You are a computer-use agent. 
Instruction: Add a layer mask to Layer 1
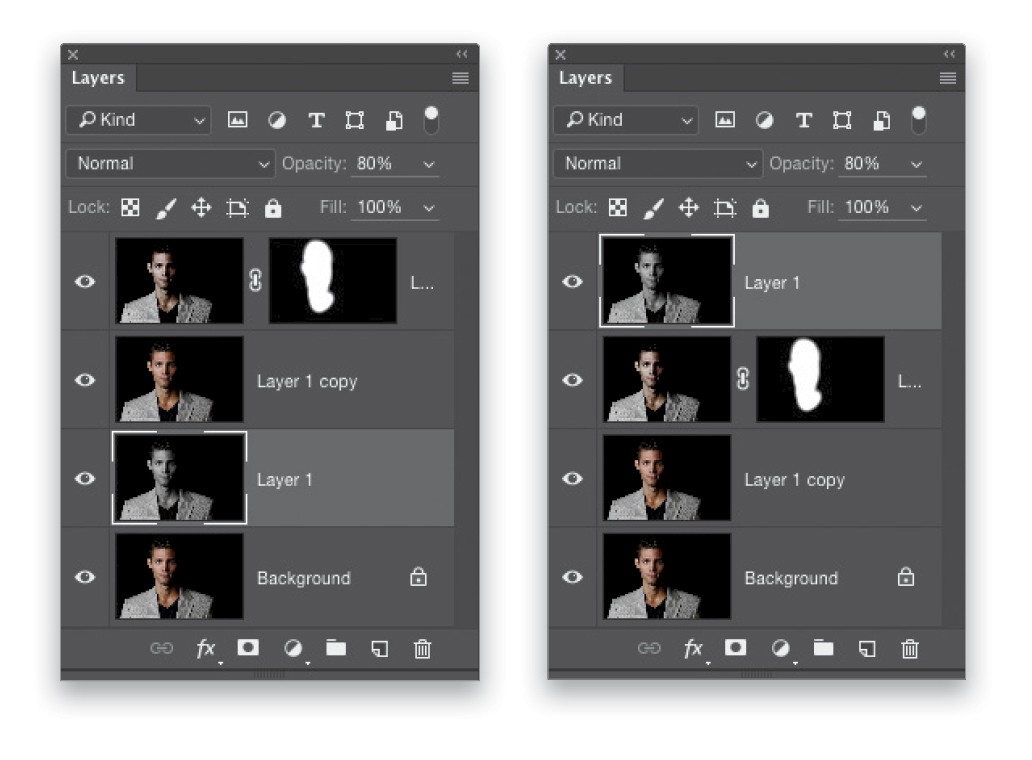click(x=248, y=649)
